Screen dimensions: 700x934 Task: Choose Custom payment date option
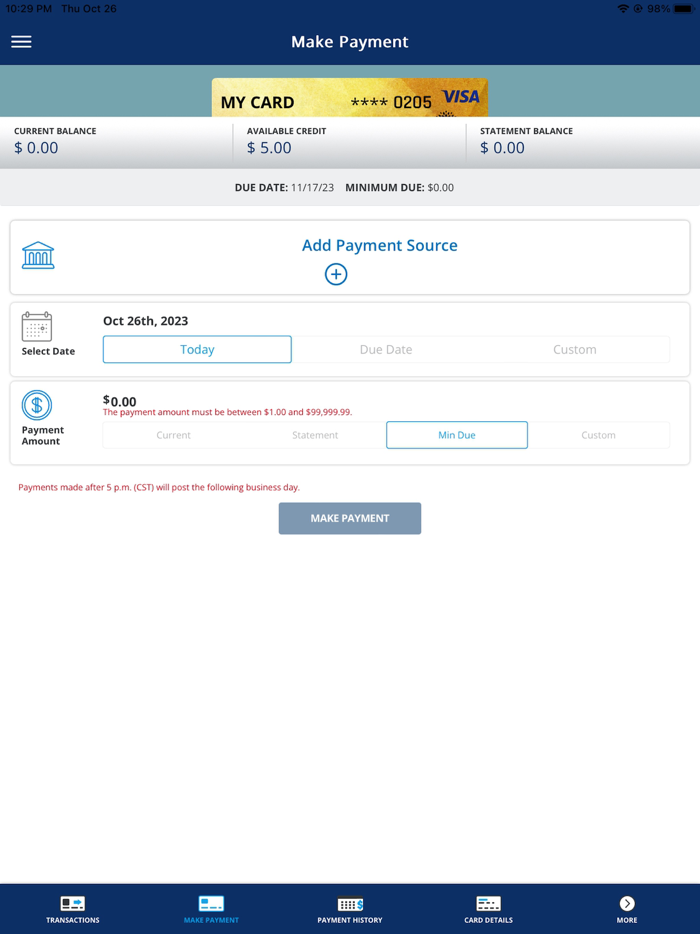(x=575, y=350)
